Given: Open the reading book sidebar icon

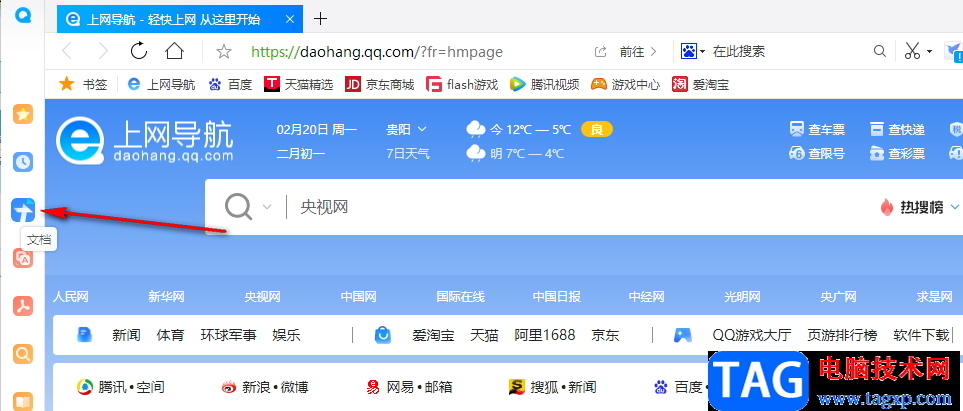Looking at the screenshot, I should (23, 401).
